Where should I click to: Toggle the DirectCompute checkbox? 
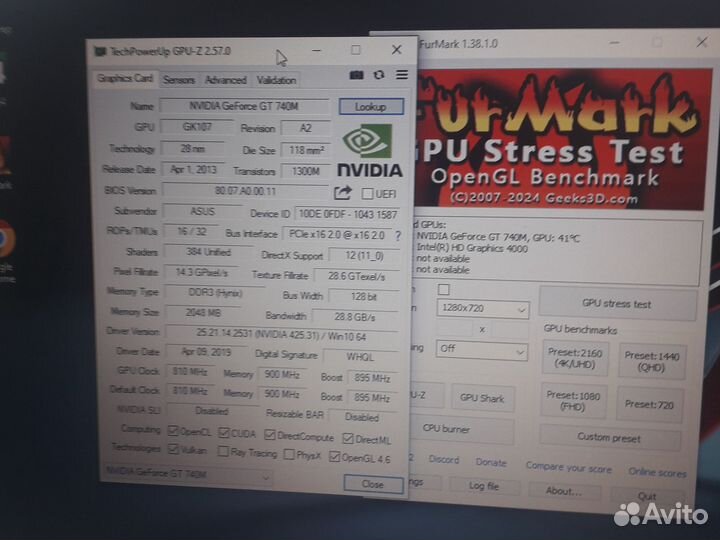[270, 434]
